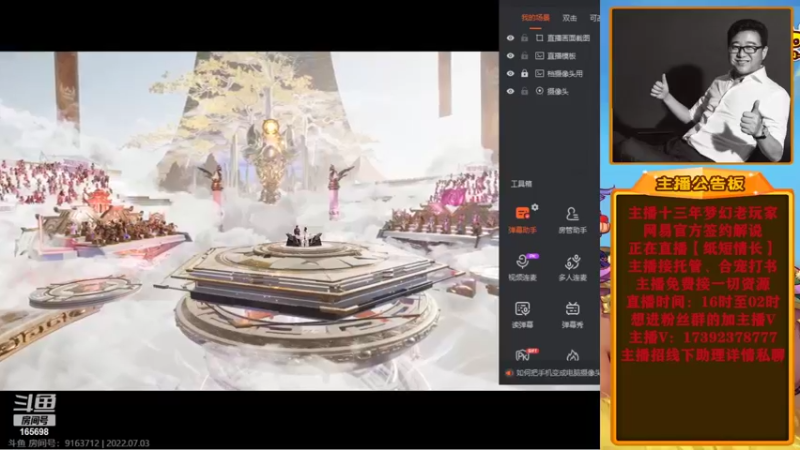Screen dimensions: 800x450
Task: Lock the 直播画面截图 source
Action: pyautogui.click(x=524, y=38)
